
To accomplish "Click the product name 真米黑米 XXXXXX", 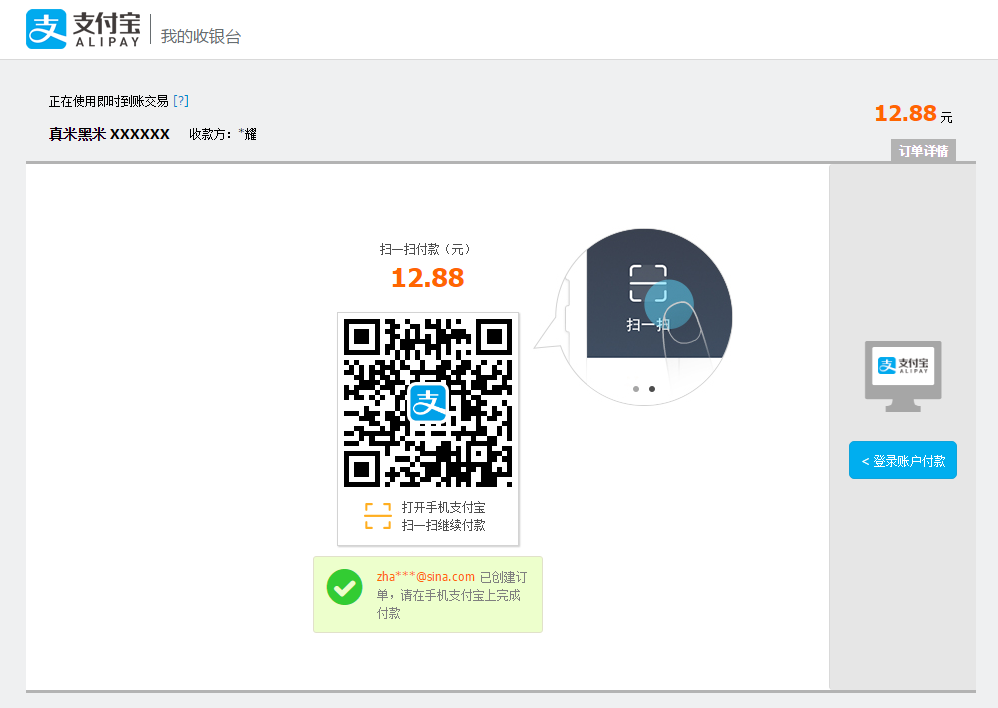I will (109, 134).
